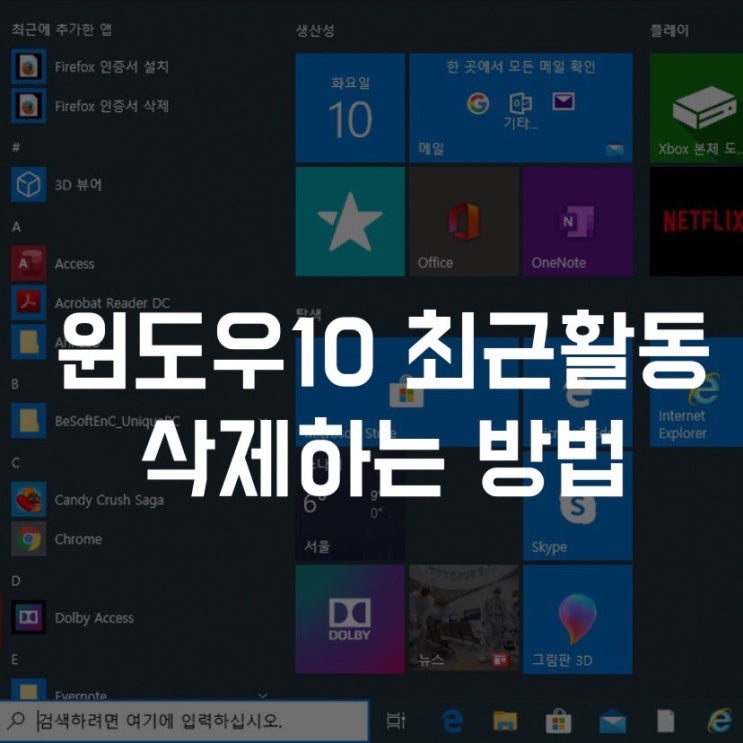This screenshot has width=743, height=743.
Task: Launch the 3D 뷰어 app
Action: coord(57,184)
